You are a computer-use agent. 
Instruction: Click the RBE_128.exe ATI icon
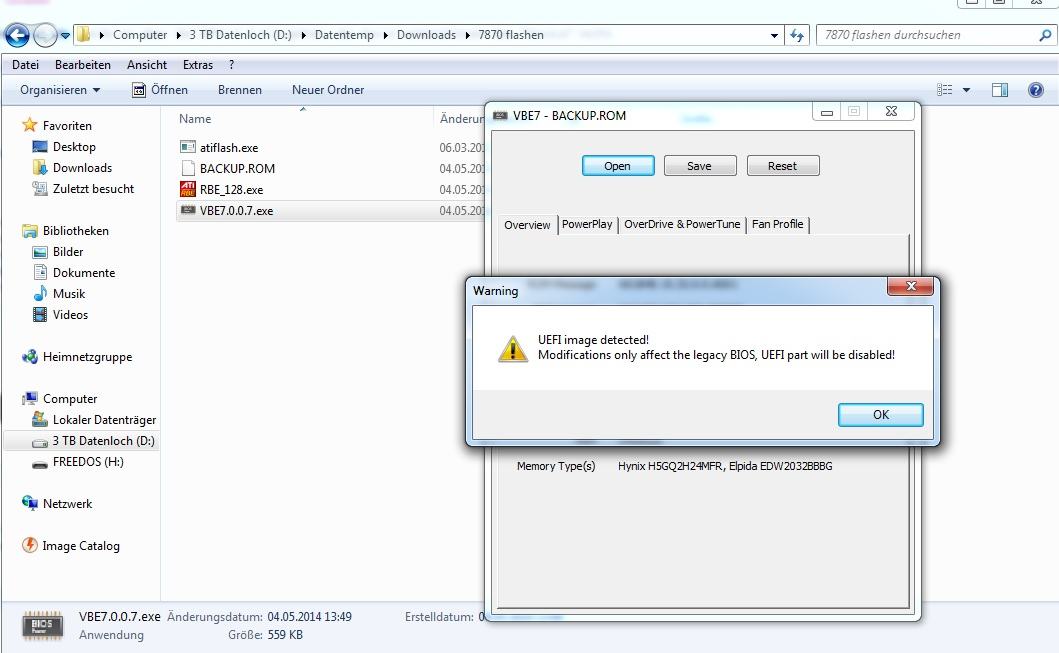188,189
